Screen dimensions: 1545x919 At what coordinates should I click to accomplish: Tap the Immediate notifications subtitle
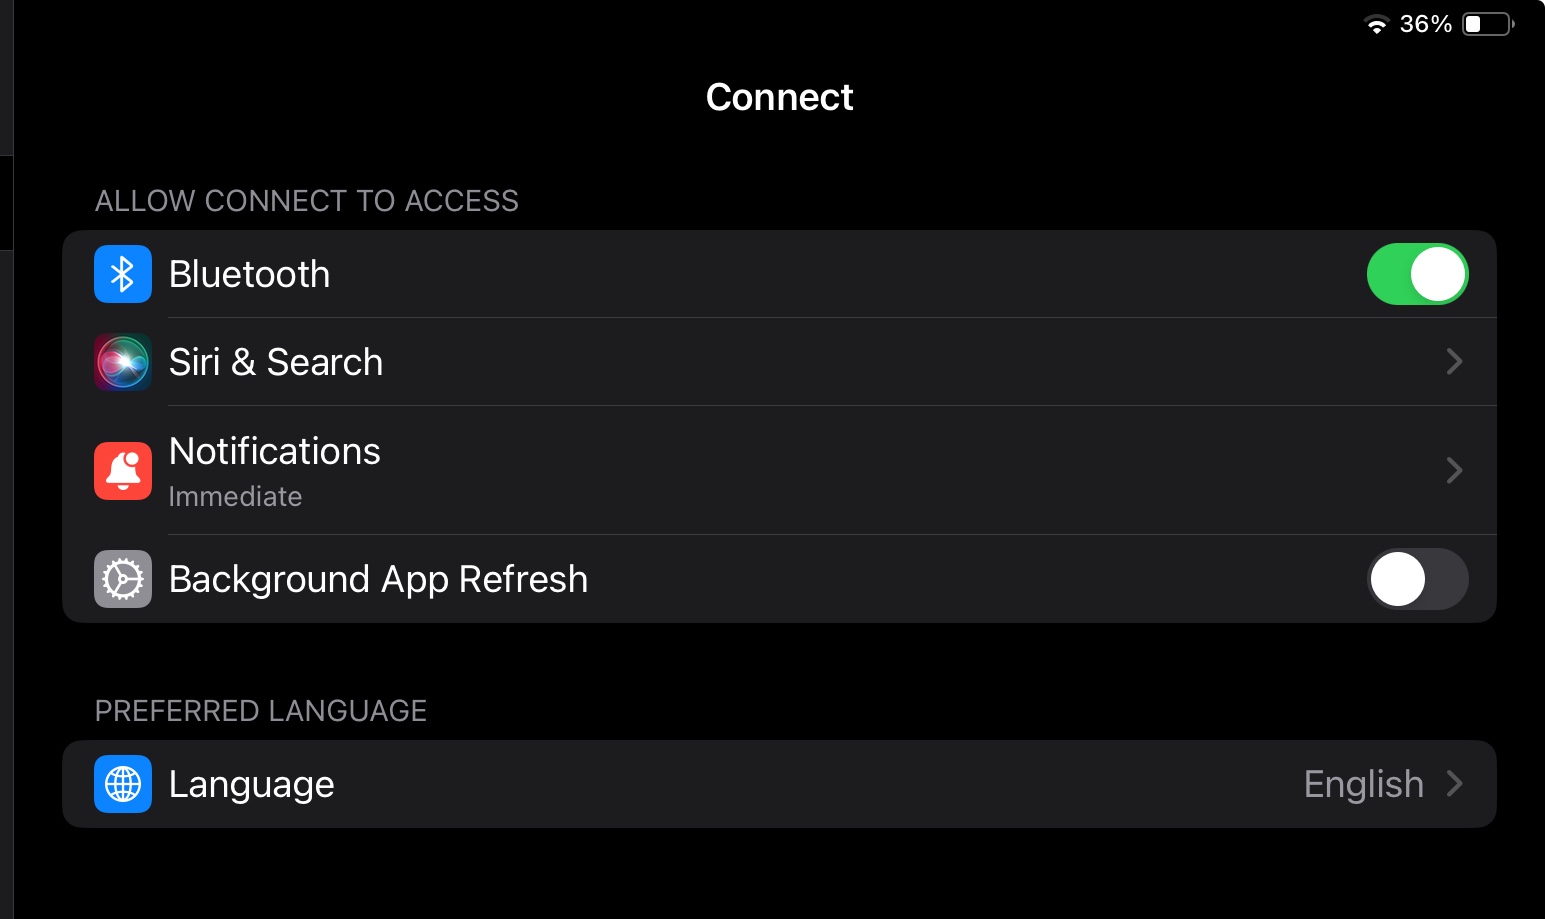pyautogui.click(x=235, y=496)
